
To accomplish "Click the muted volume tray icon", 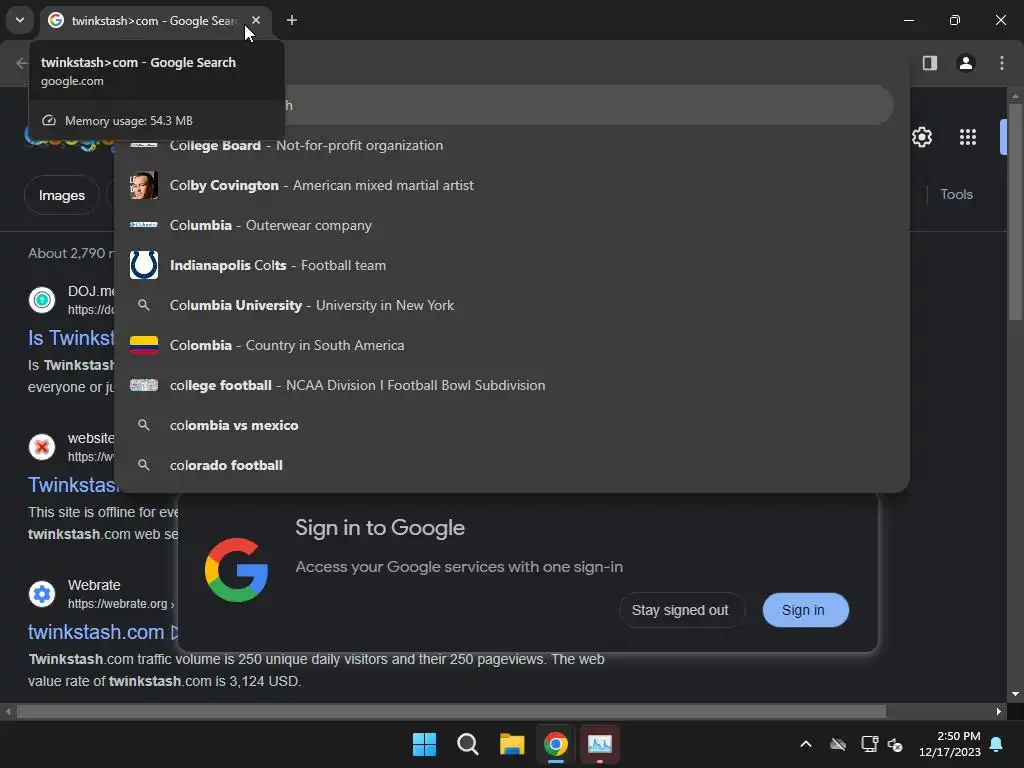I will (895, 744).
